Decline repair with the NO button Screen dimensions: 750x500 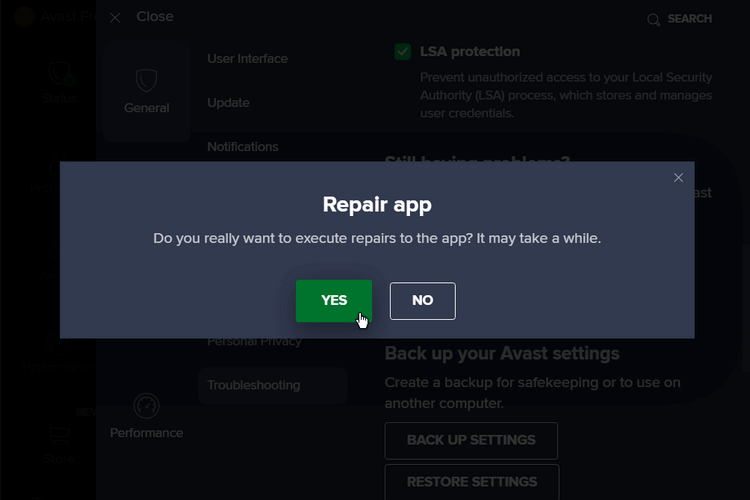click(423, 300)
